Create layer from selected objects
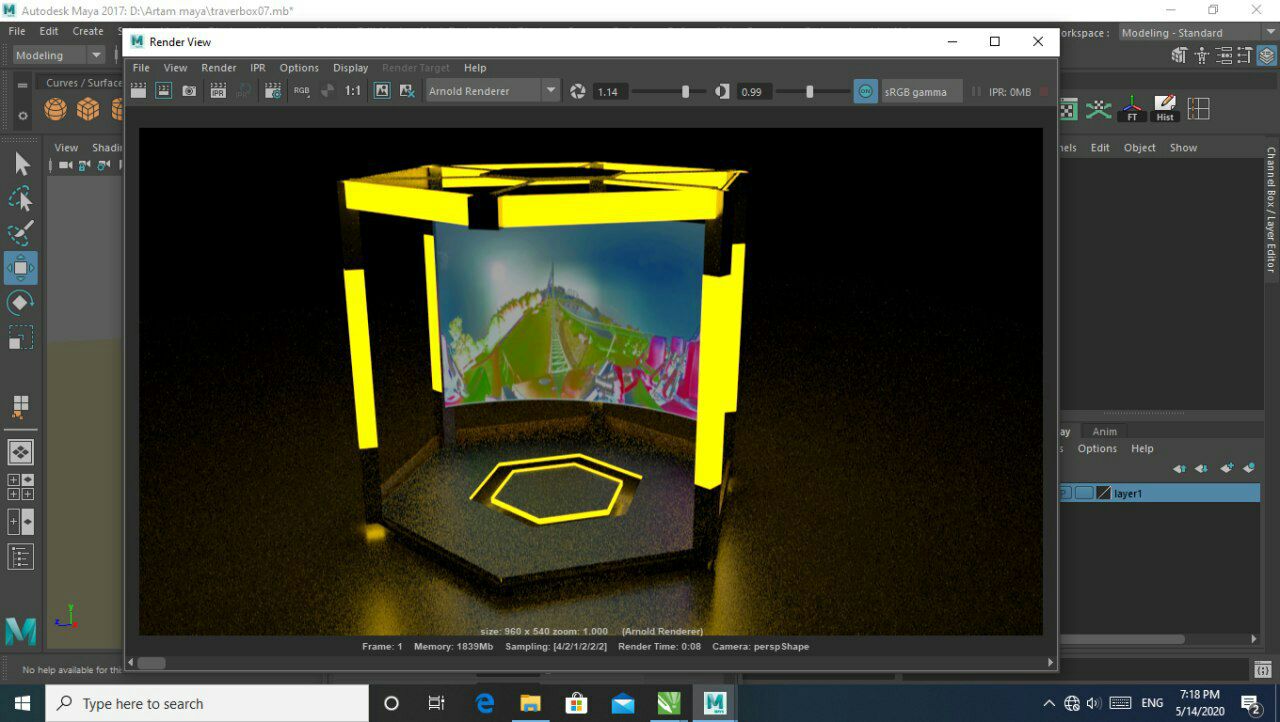Screen dimensions: 1280x722 (x=1249, y=469)
